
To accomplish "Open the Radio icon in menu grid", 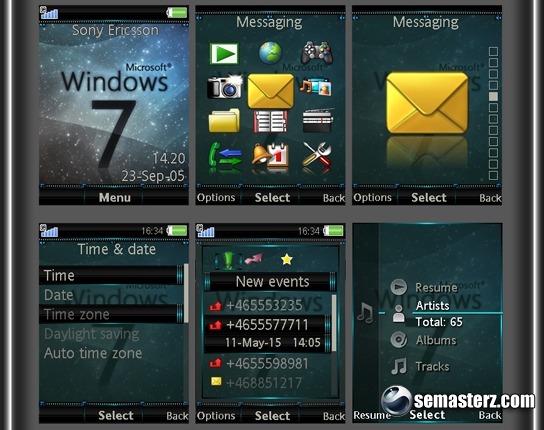I will pos(318,120).
